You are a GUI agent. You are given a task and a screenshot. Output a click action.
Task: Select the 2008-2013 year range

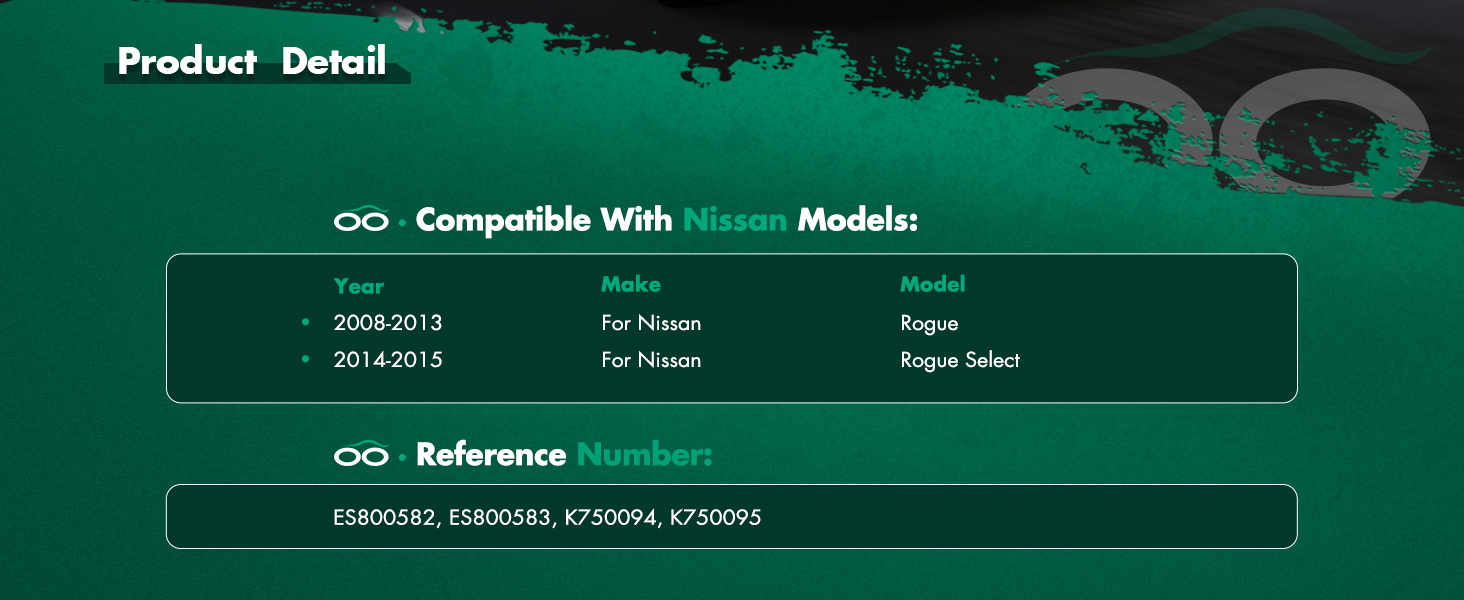(x=388, y=323)
